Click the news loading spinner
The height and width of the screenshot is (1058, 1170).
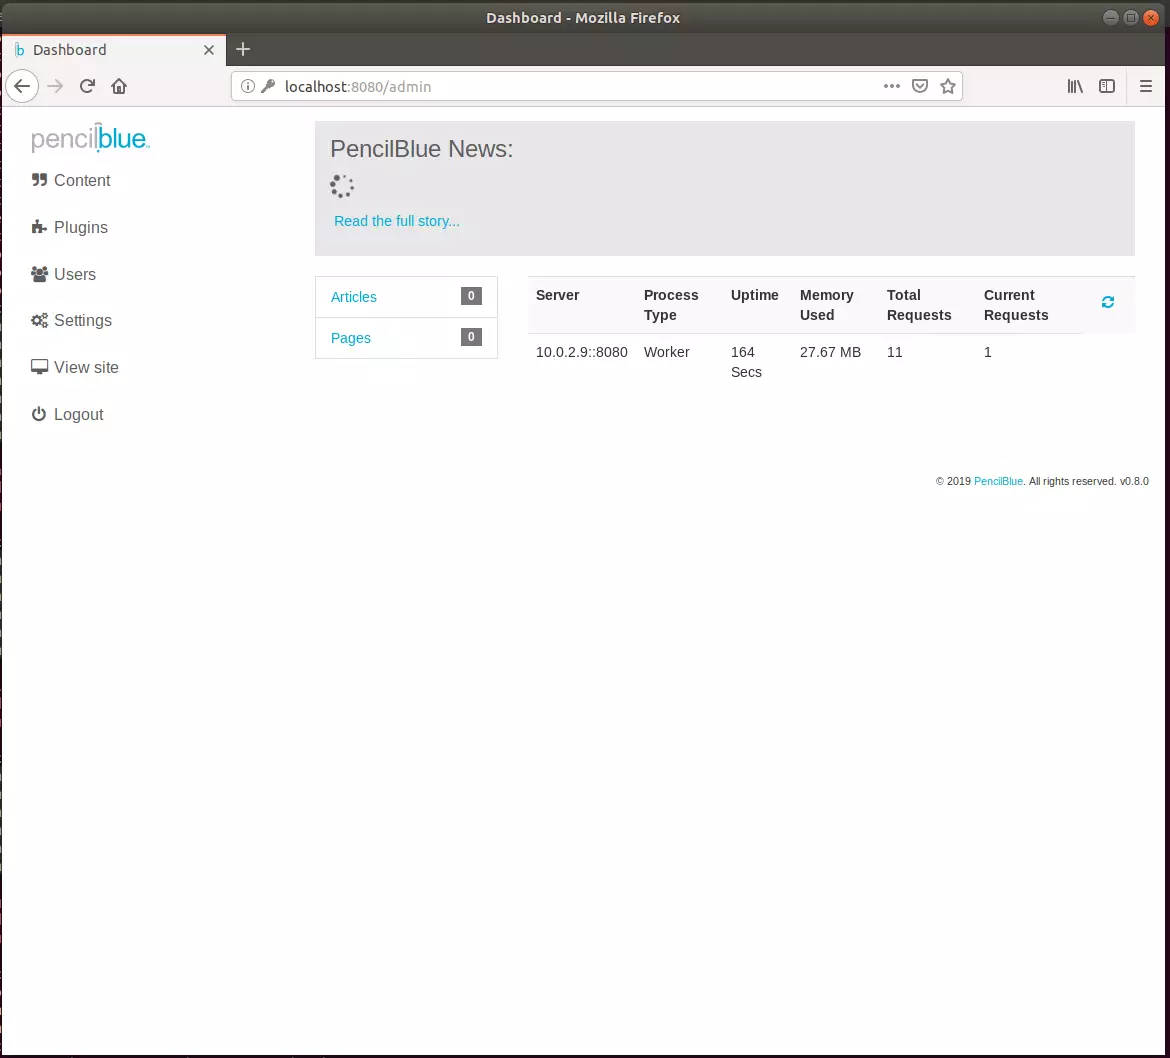click(342, 187)
